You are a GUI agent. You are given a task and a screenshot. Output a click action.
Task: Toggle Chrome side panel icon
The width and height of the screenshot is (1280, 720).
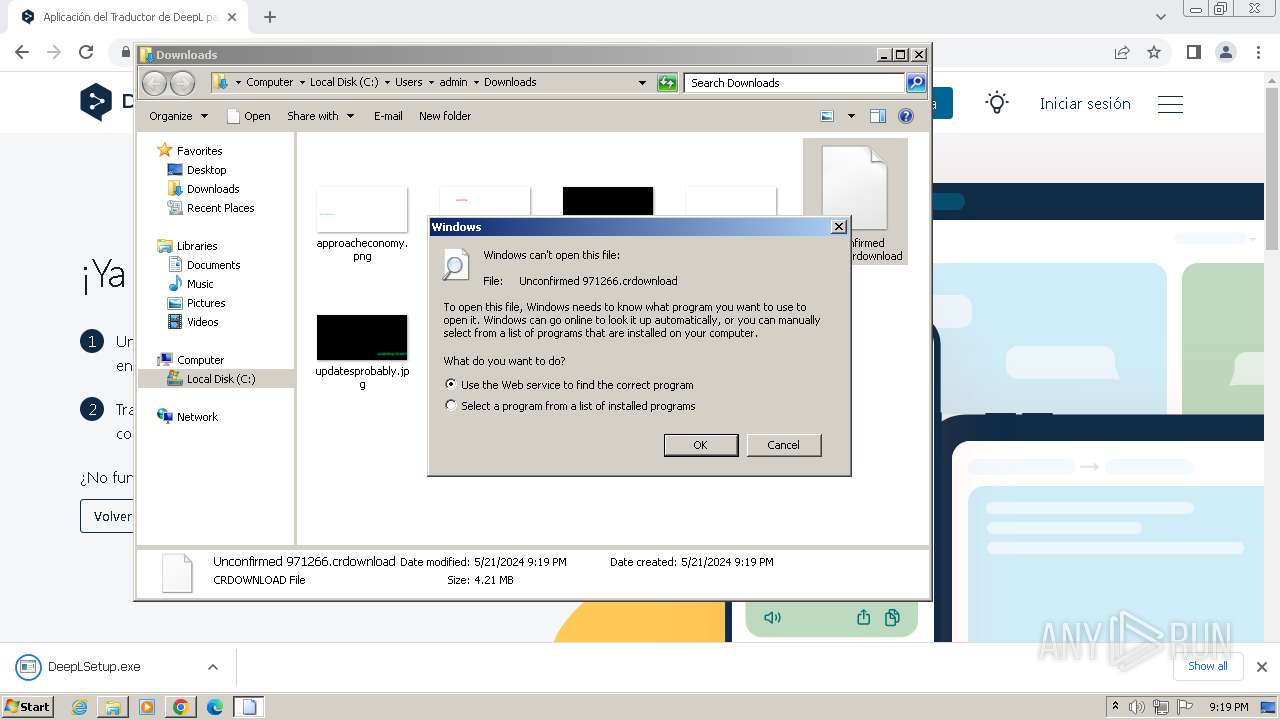pyautogui.click(x=1193, y=53)
